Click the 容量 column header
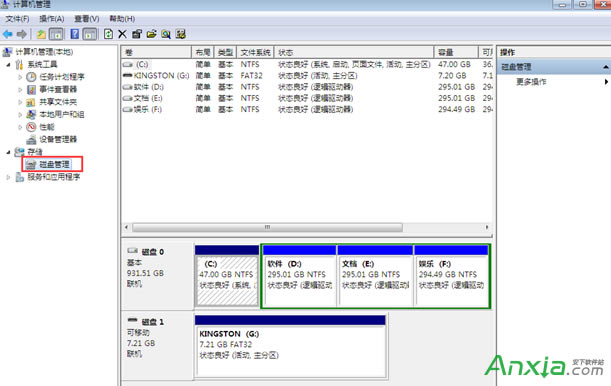The width and height of the screenshot is (611, 386). [x=456, y=52]
